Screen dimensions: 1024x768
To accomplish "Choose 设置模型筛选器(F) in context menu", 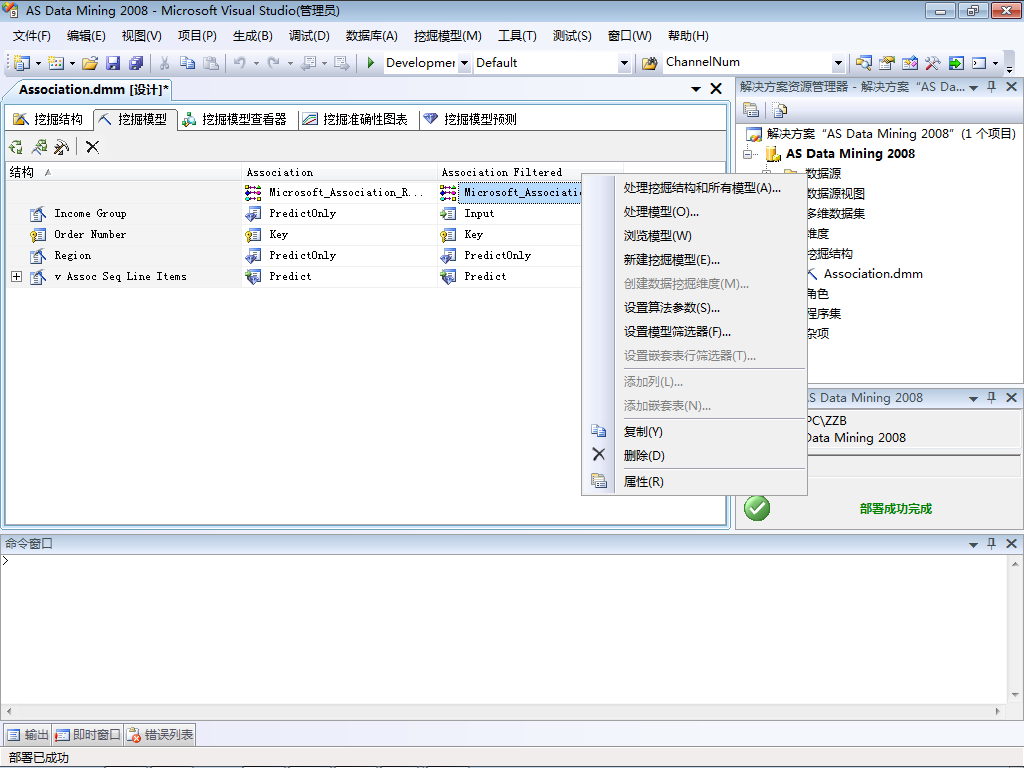I will (x=677, y=332).
